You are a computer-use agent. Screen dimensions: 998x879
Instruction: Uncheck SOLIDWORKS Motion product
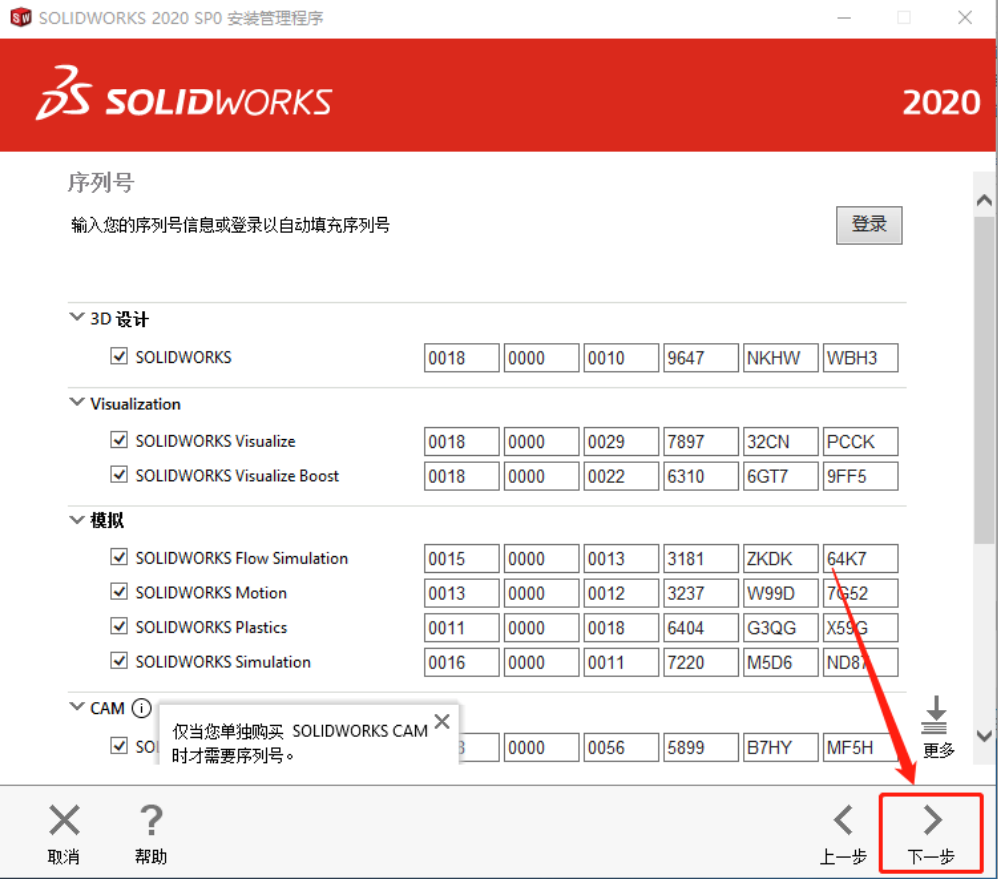(119, 592)
